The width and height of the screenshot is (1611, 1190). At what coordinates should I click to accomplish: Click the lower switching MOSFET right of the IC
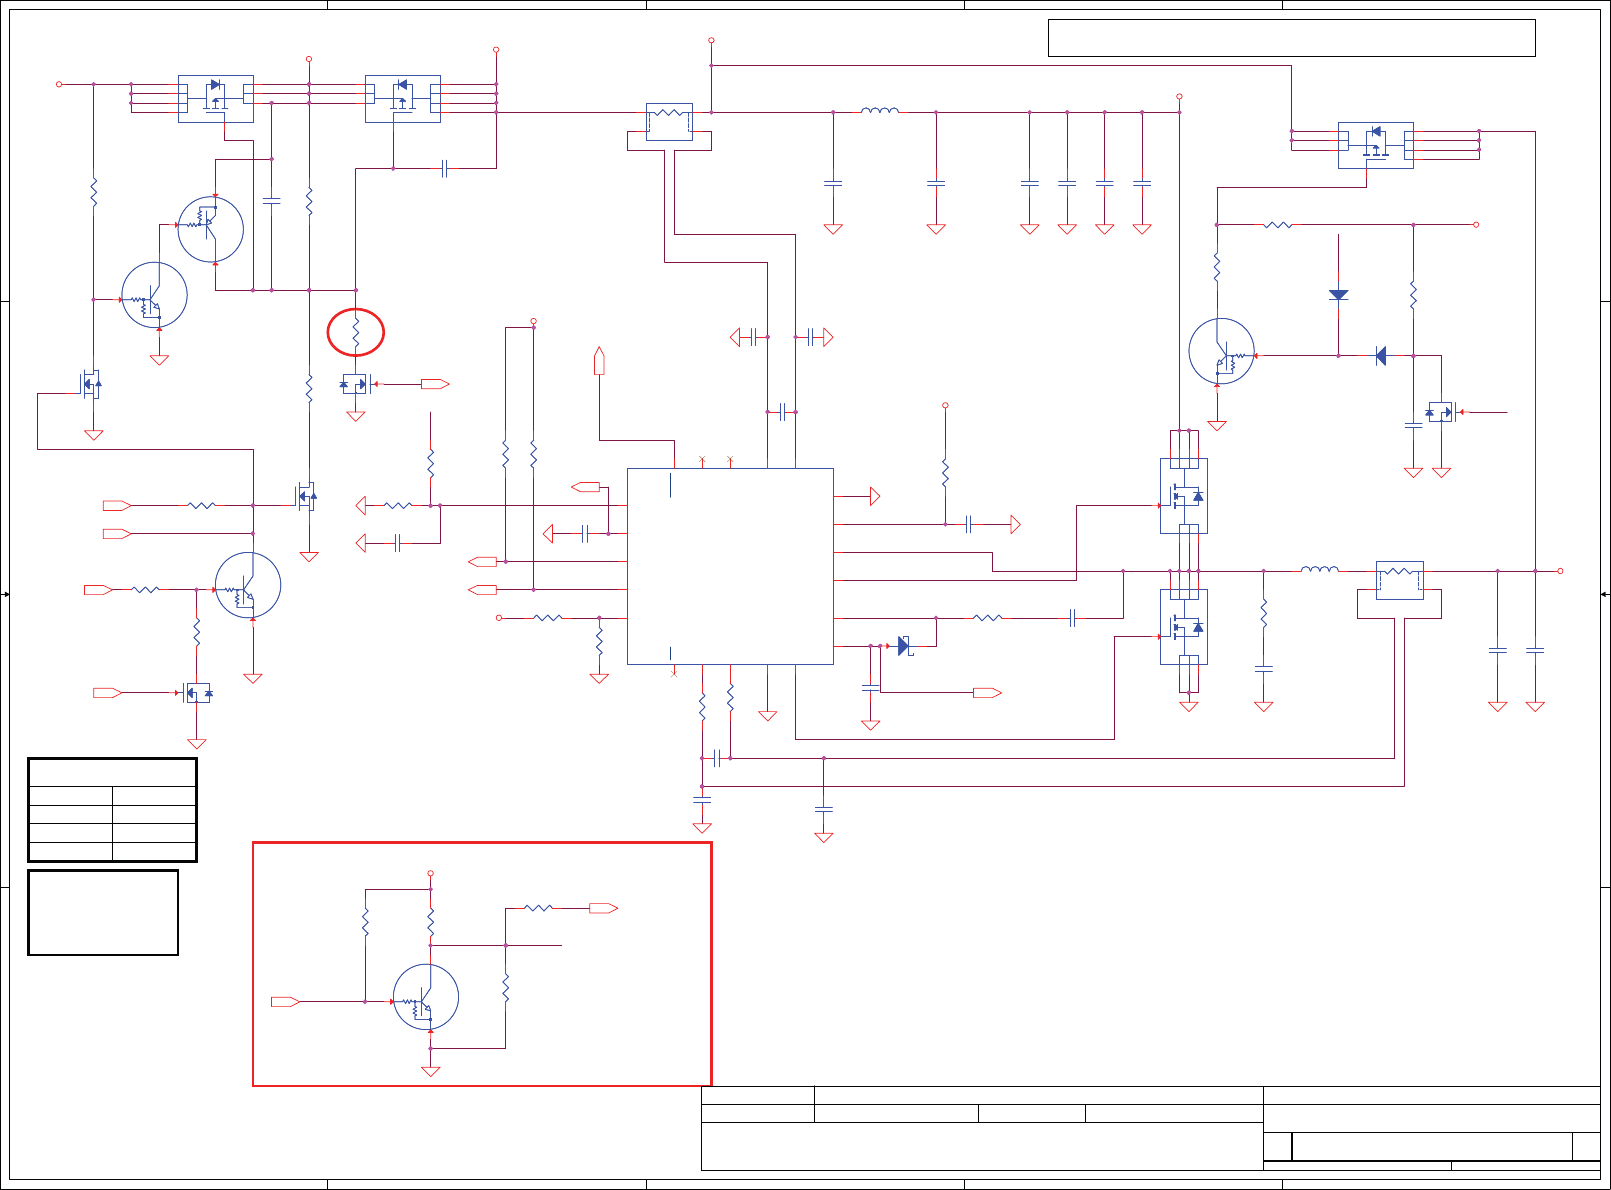point(1184,627)
